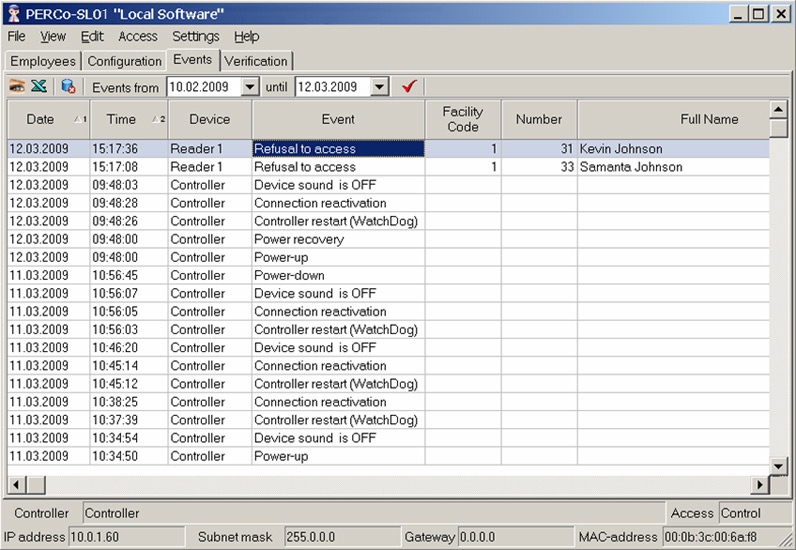Switch to the Employees tab
796x550 pixels.
click(x=43, y=61)
